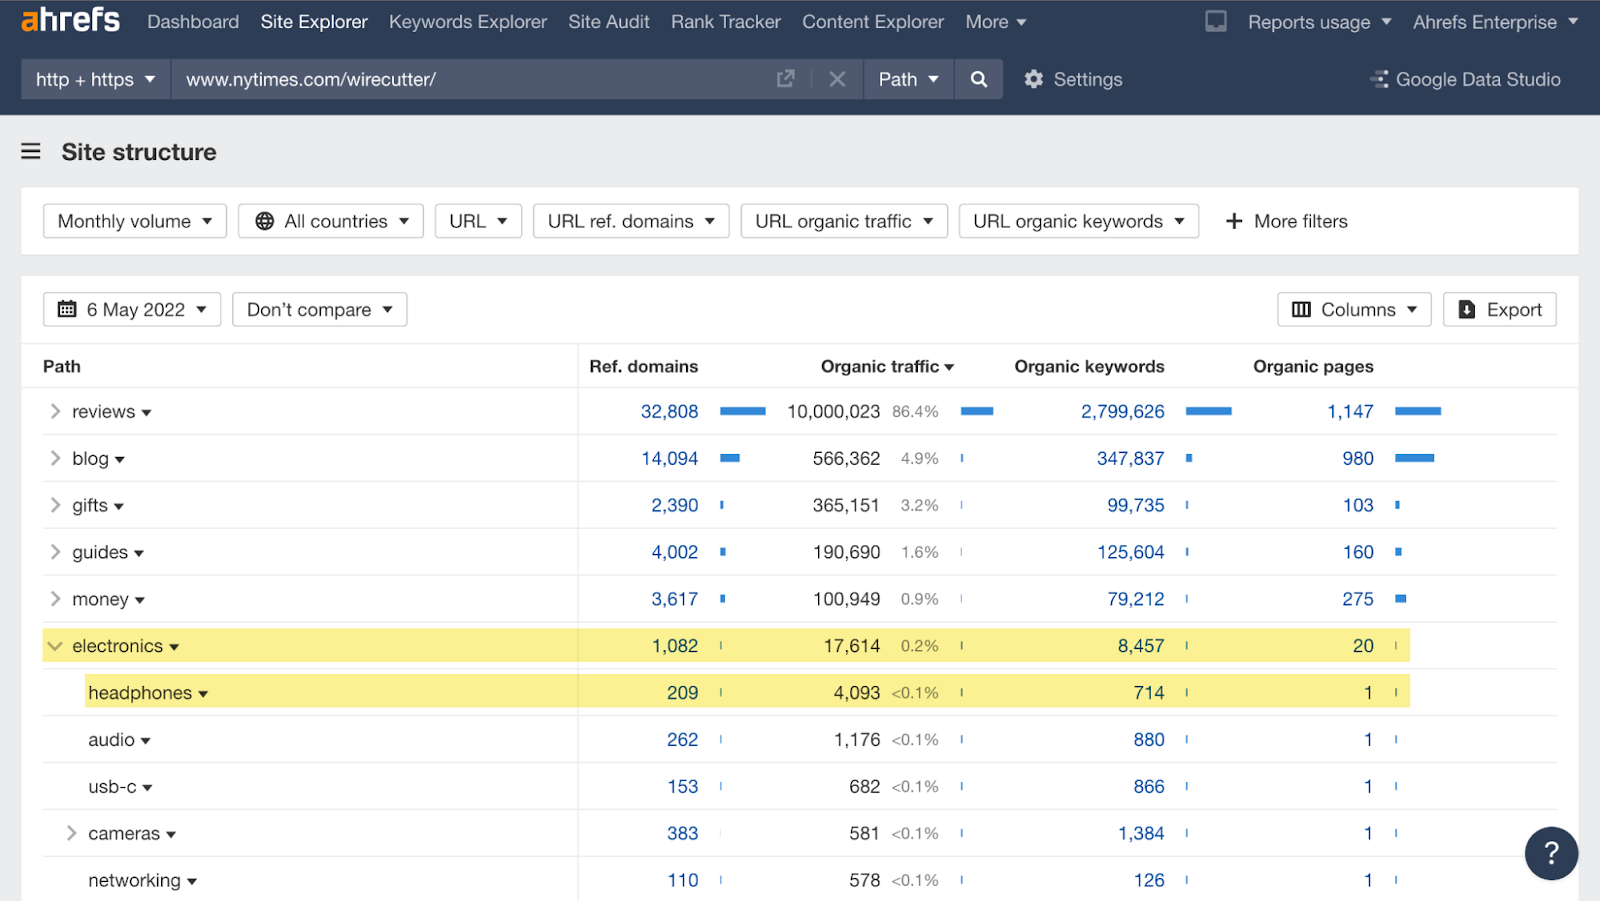Viewport: 1600px width, 902px height.
Task: Open Keywords Explorer
Action: (x=468, y=21)
